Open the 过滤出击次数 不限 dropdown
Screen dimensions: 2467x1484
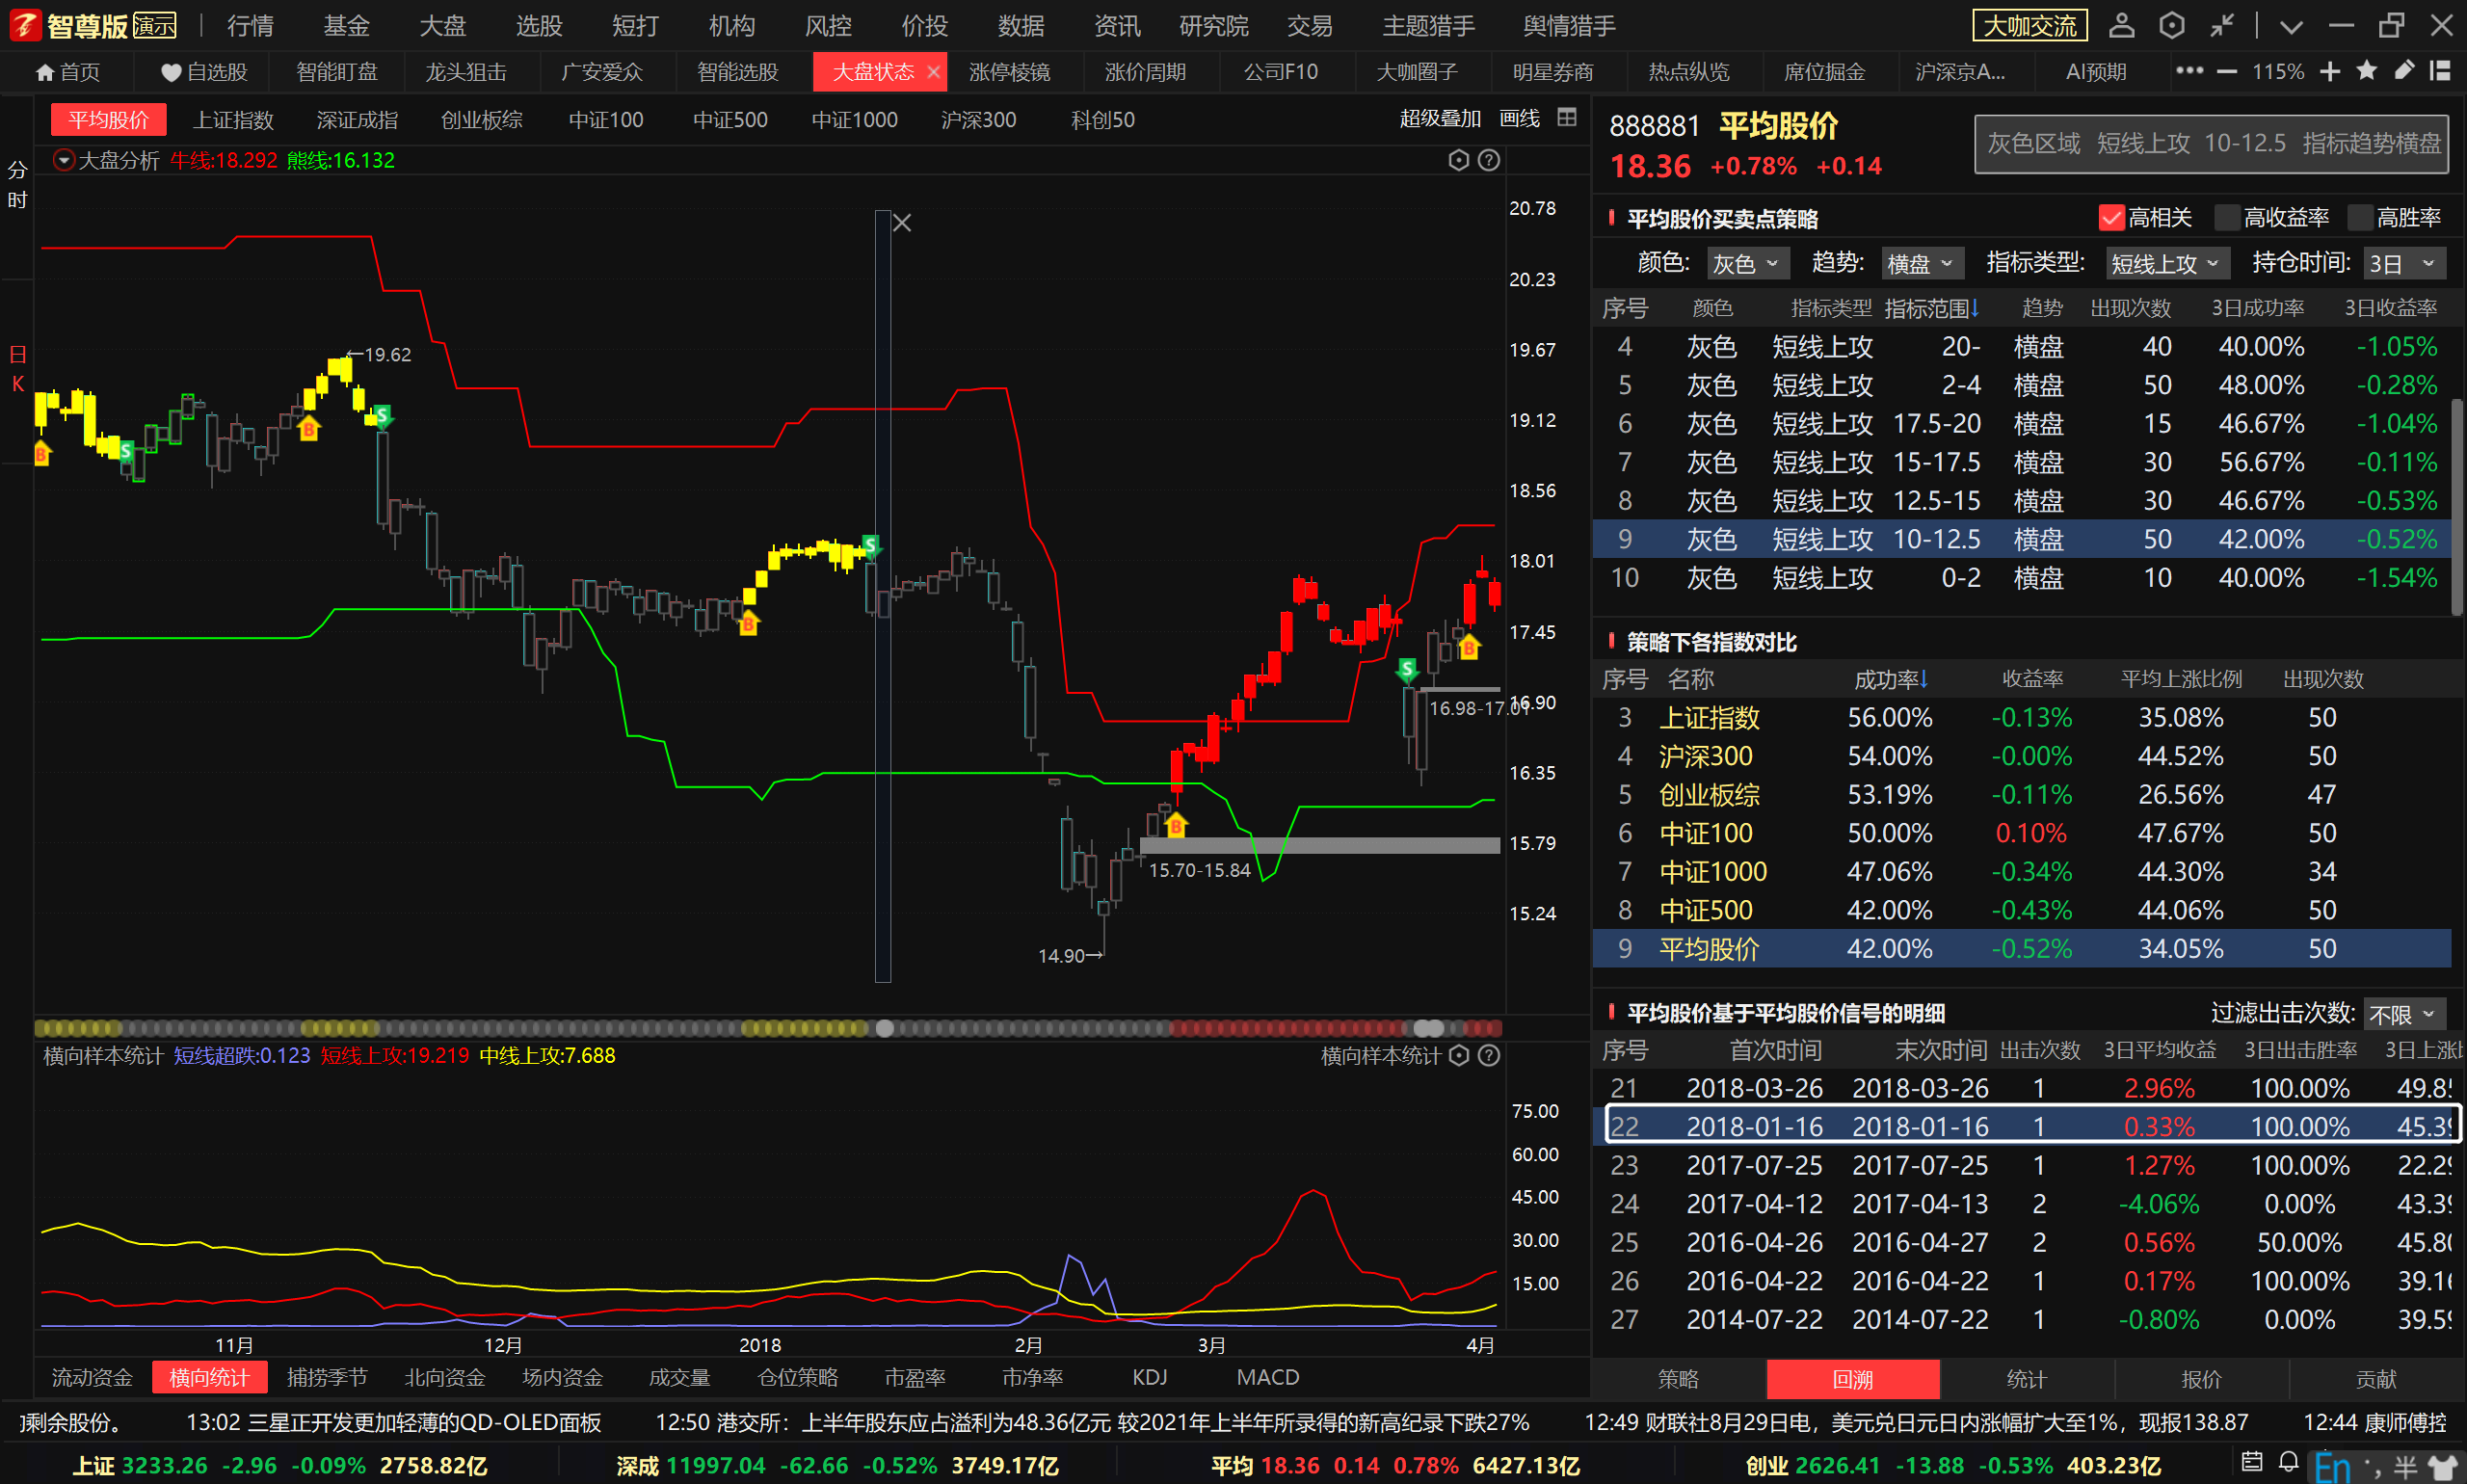tap(2403, 1014)
